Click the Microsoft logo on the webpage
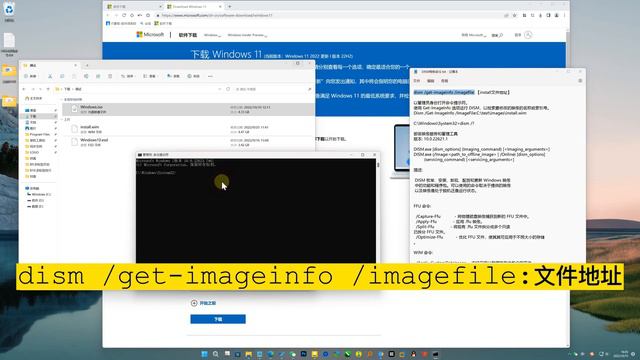Image resolution: width=640 pixels, height=360 pixels. coord(150,35)
